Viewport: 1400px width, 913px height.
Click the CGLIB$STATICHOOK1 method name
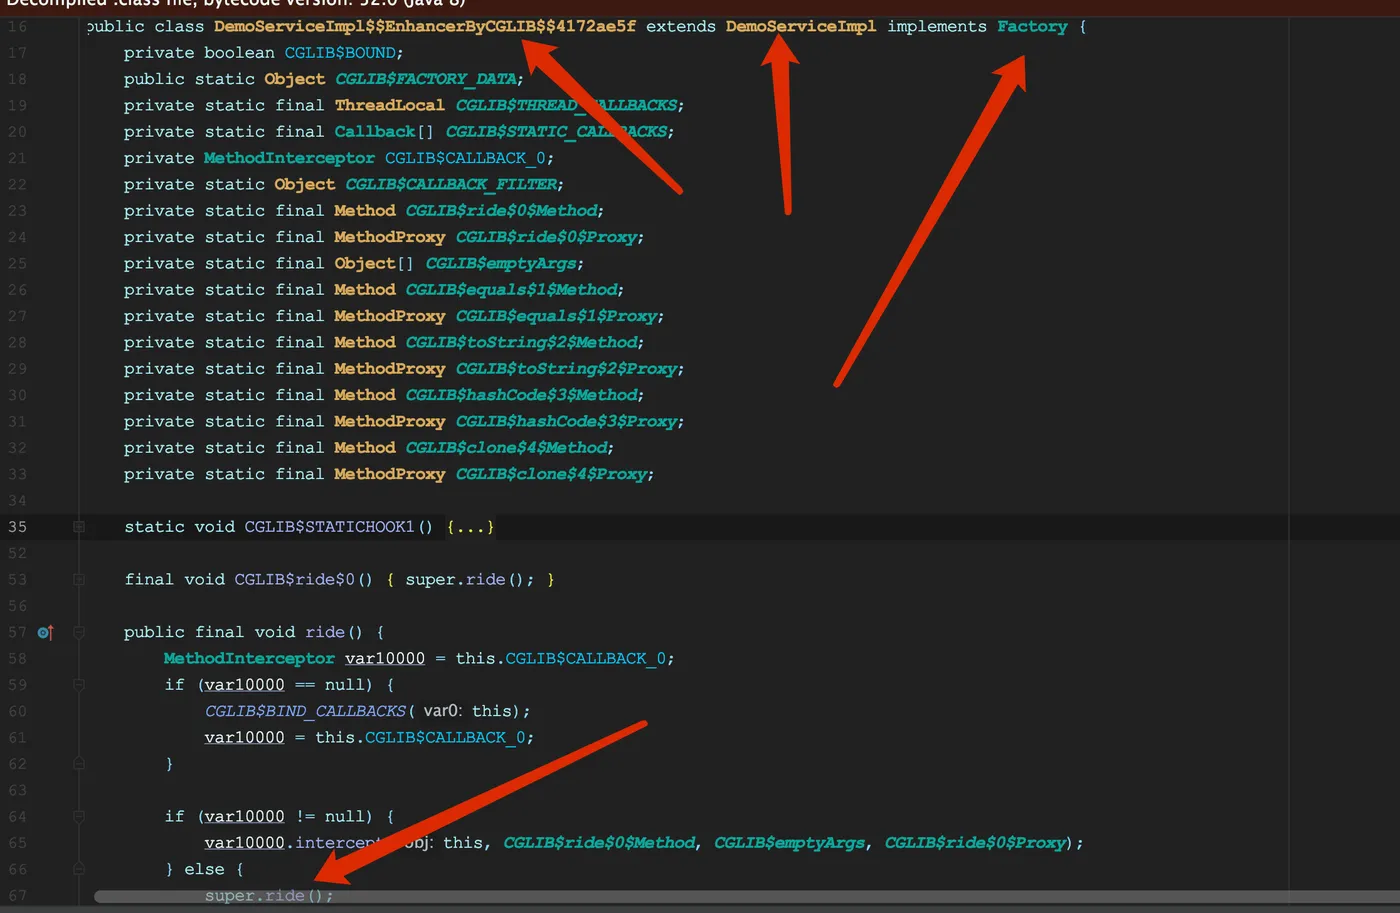329,527
